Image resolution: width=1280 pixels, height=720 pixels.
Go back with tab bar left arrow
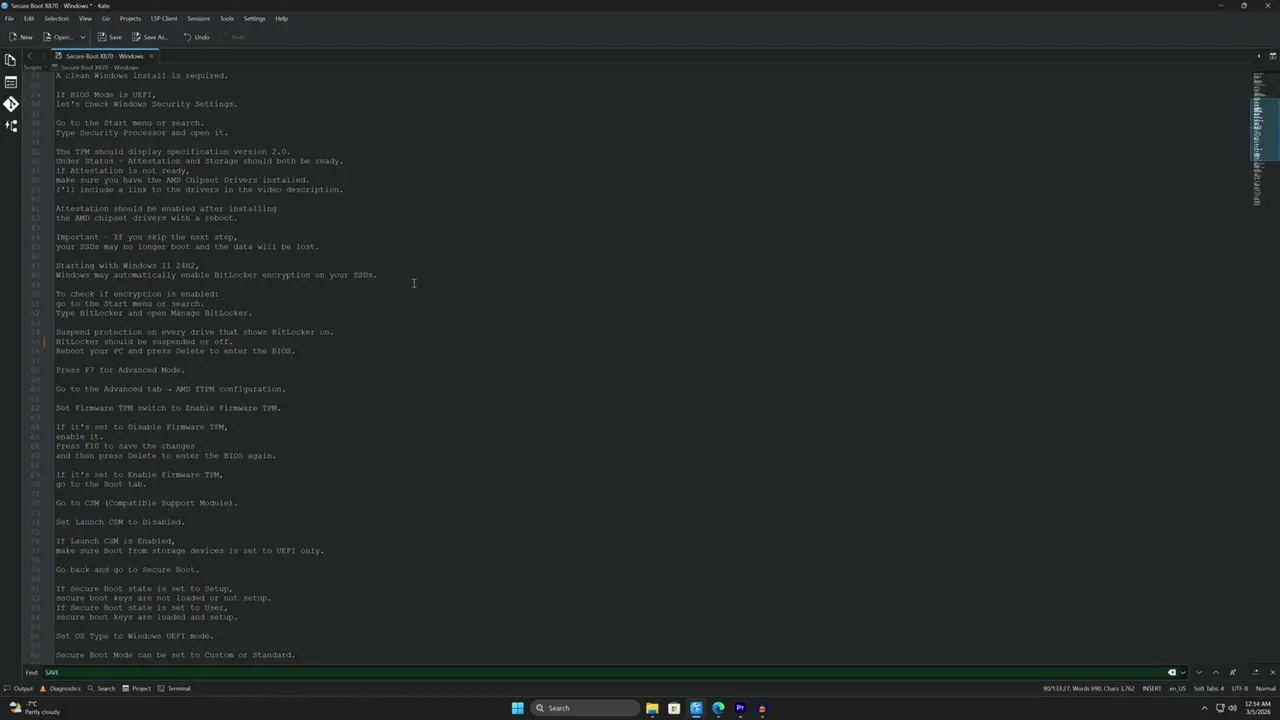click(30, 56)
